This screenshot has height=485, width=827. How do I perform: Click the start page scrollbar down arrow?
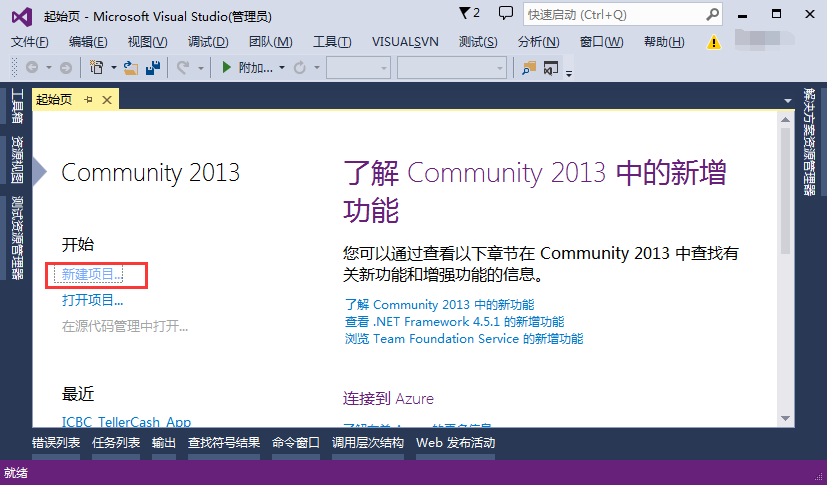click(785, 419)
